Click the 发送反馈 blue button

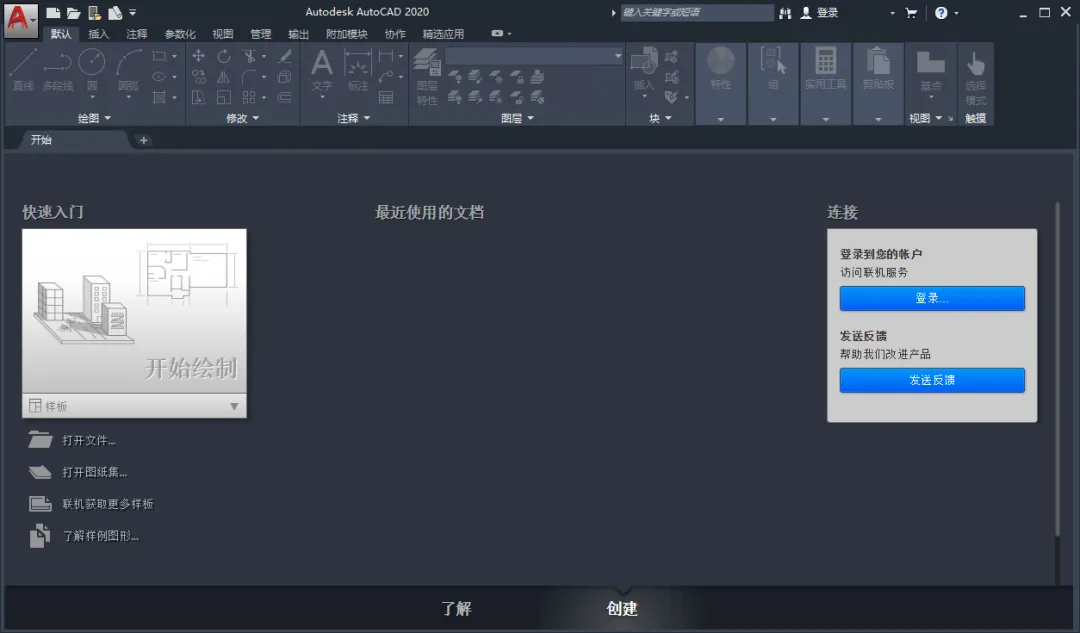pos(932,380)
